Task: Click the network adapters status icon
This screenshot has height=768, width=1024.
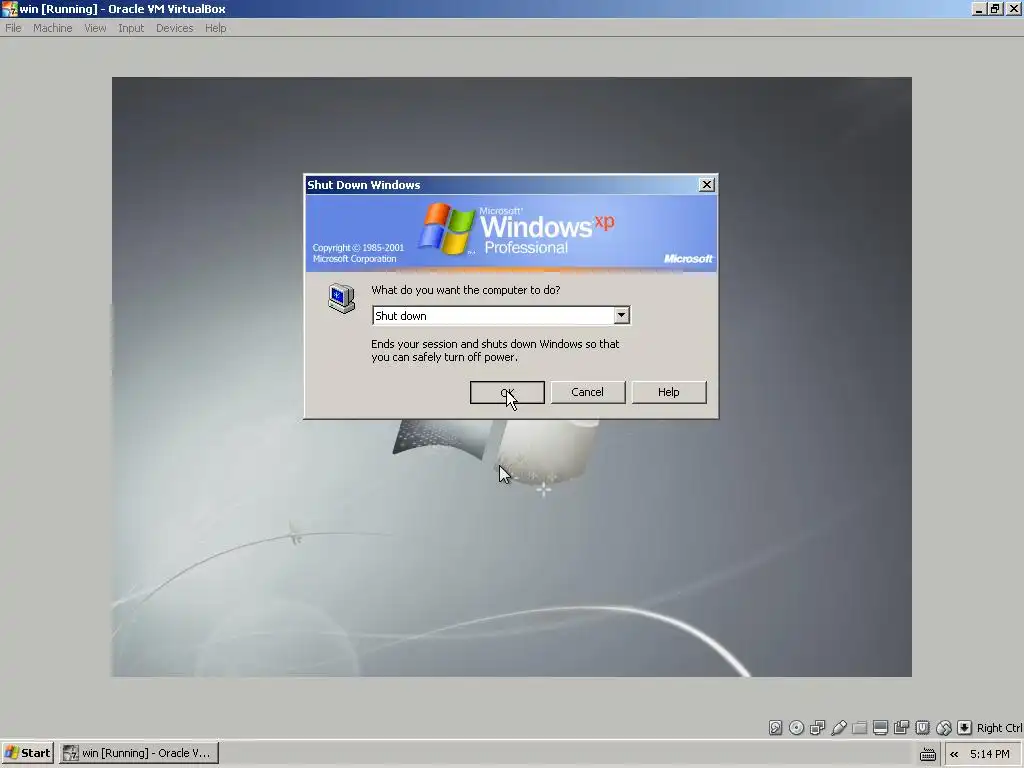Action: (817, 728)
